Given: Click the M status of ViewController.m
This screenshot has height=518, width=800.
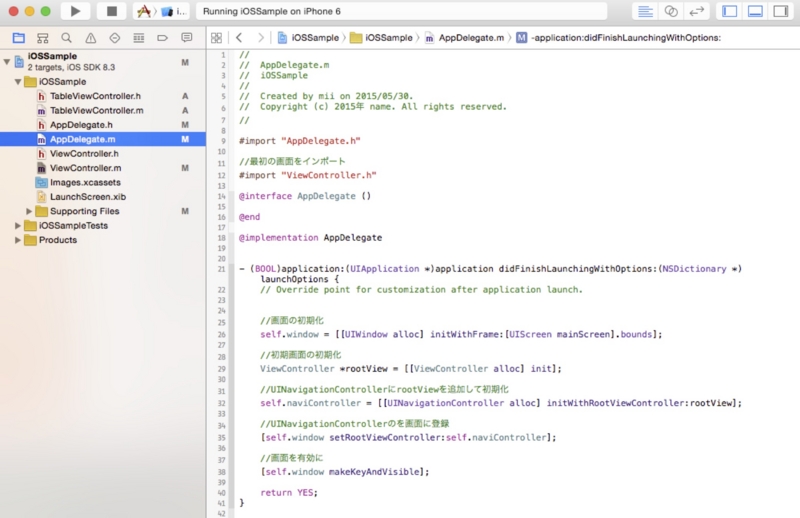Looking at the screenshot, I should click(185, 168).
